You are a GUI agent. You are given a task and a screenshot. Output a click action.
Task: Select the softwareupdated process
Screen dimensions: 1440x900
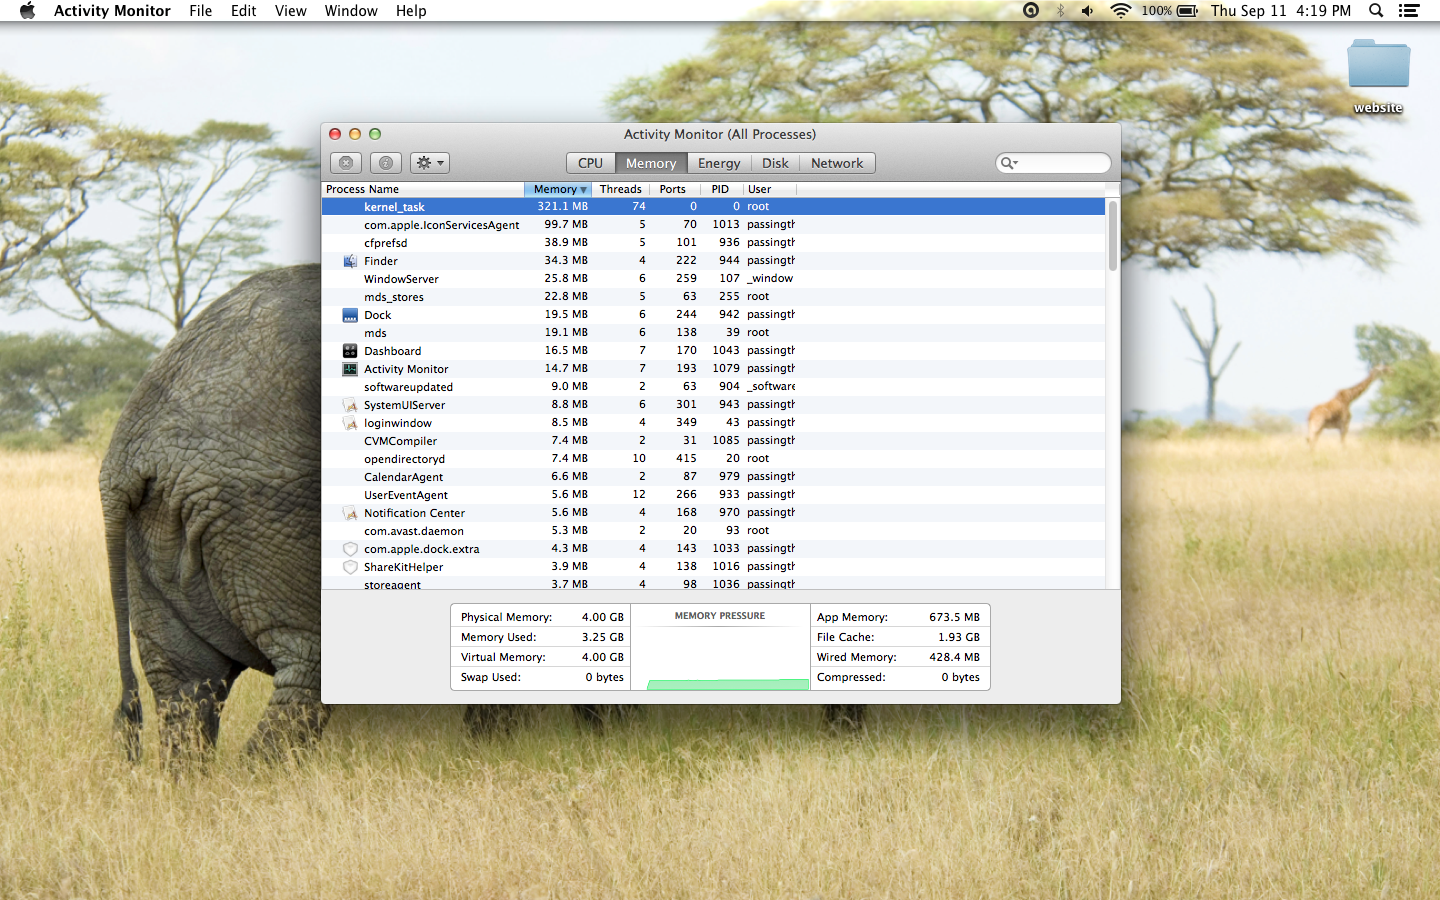[x=713, y=387]
